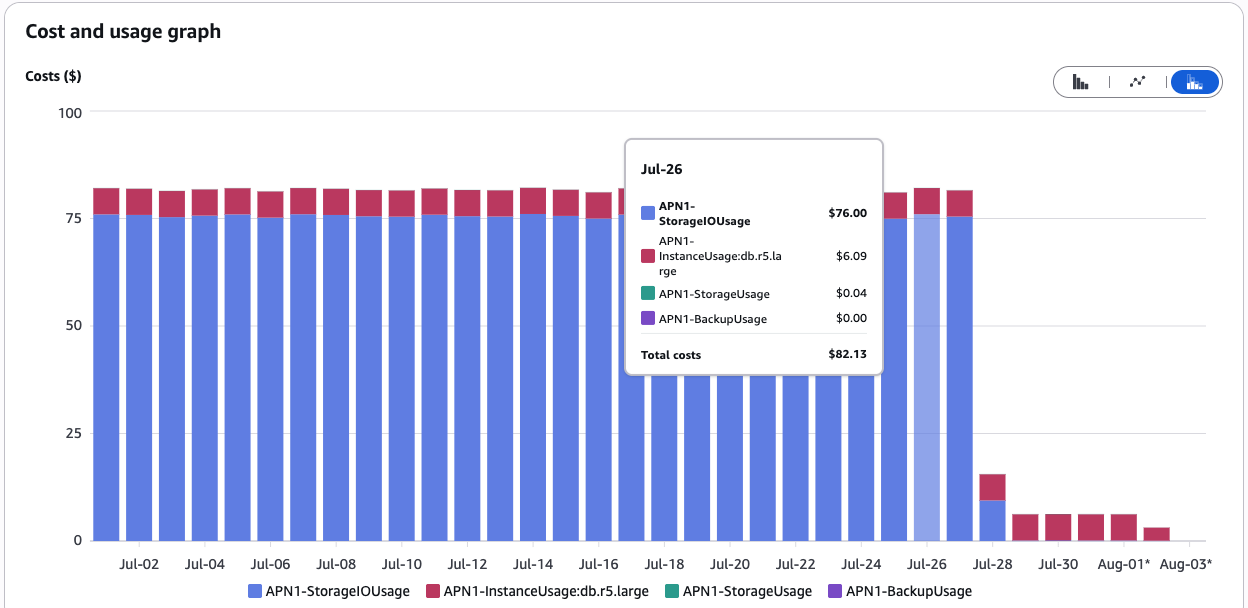Select the blue Jul-02 StorageIOUsage bar segment
1248x608 pixels.
(x=139, y=378)
